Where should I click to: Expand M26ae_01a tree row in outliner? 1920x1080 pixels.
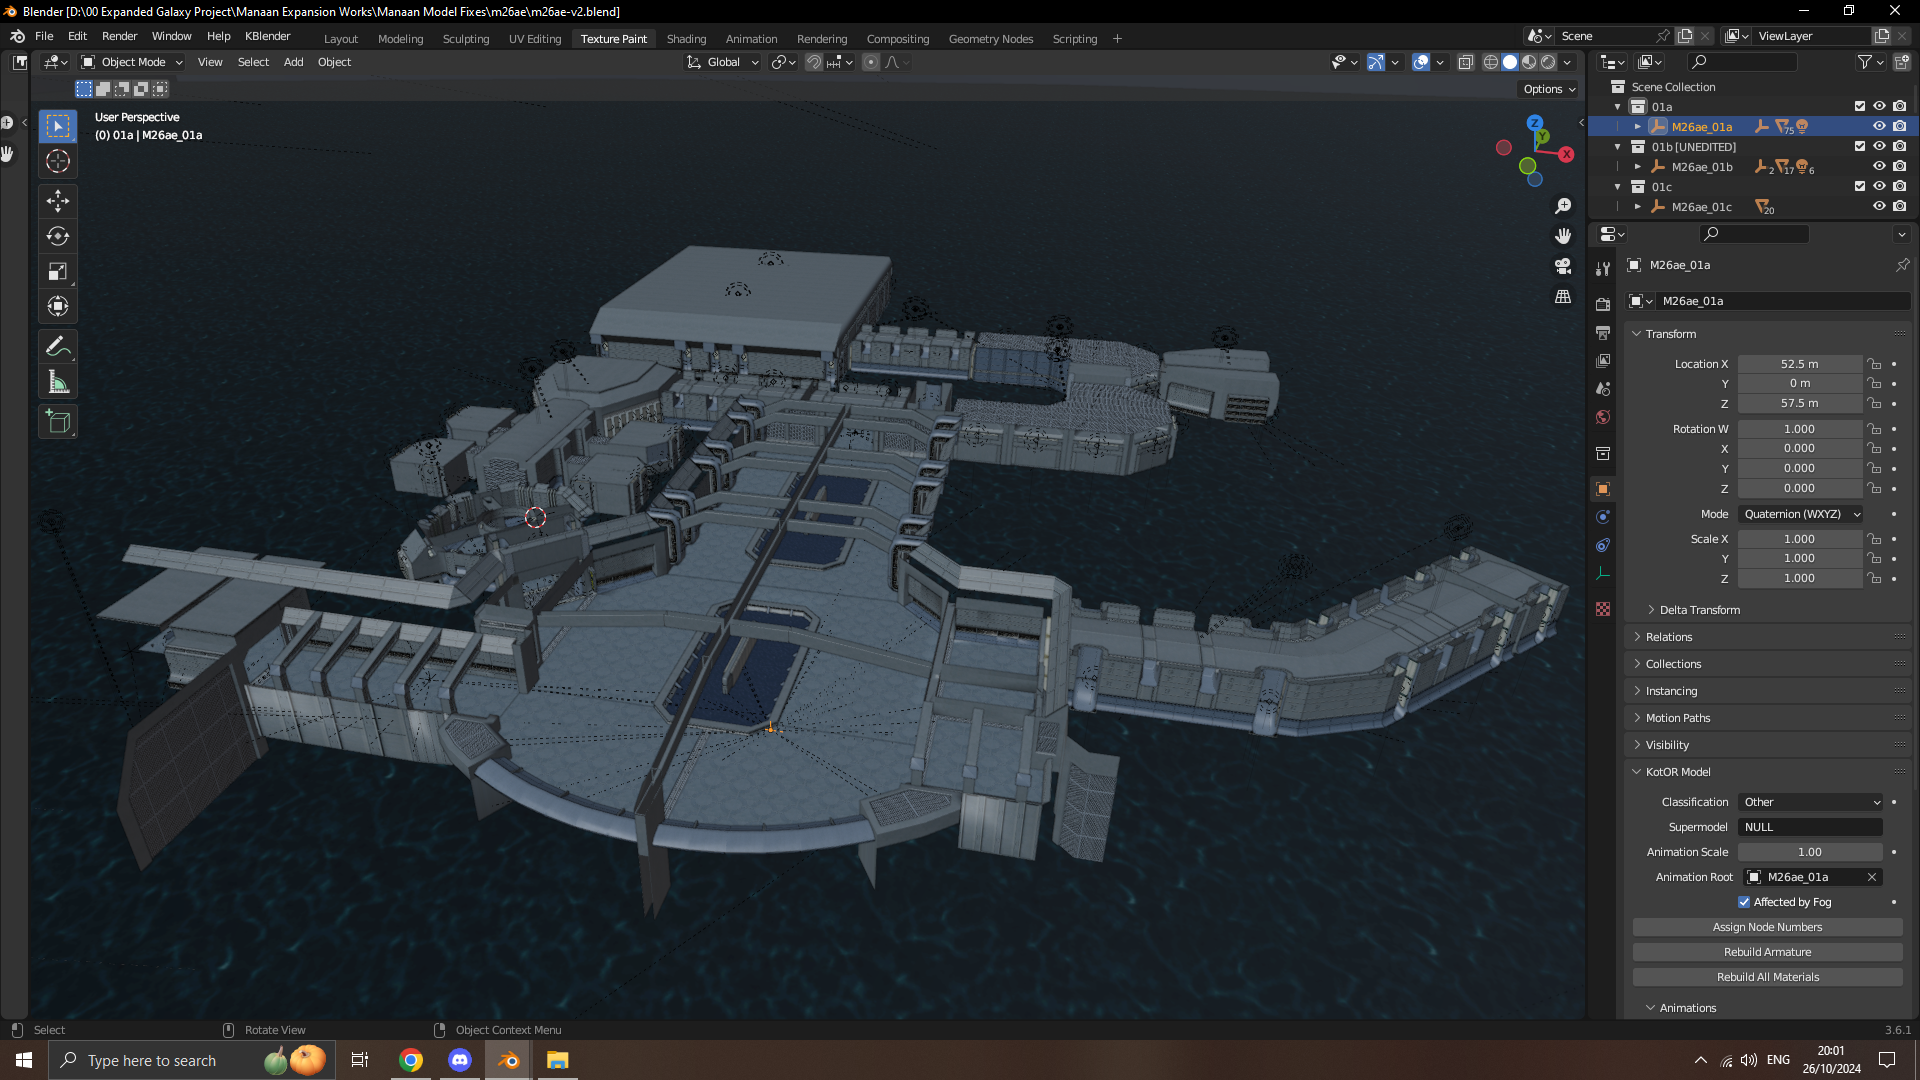click(1637, 127)
